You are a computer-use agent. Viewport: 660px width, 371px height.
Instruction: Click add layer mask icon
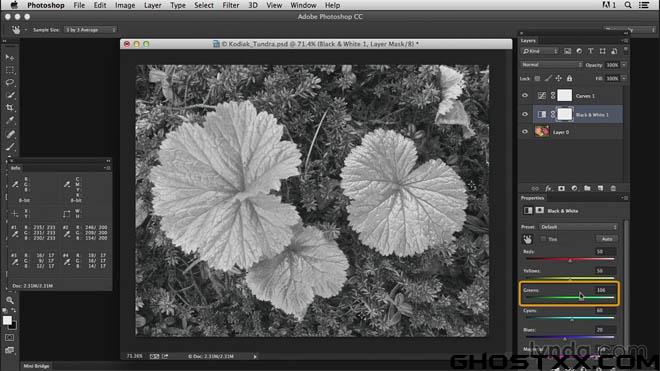(x=561, y=188)
